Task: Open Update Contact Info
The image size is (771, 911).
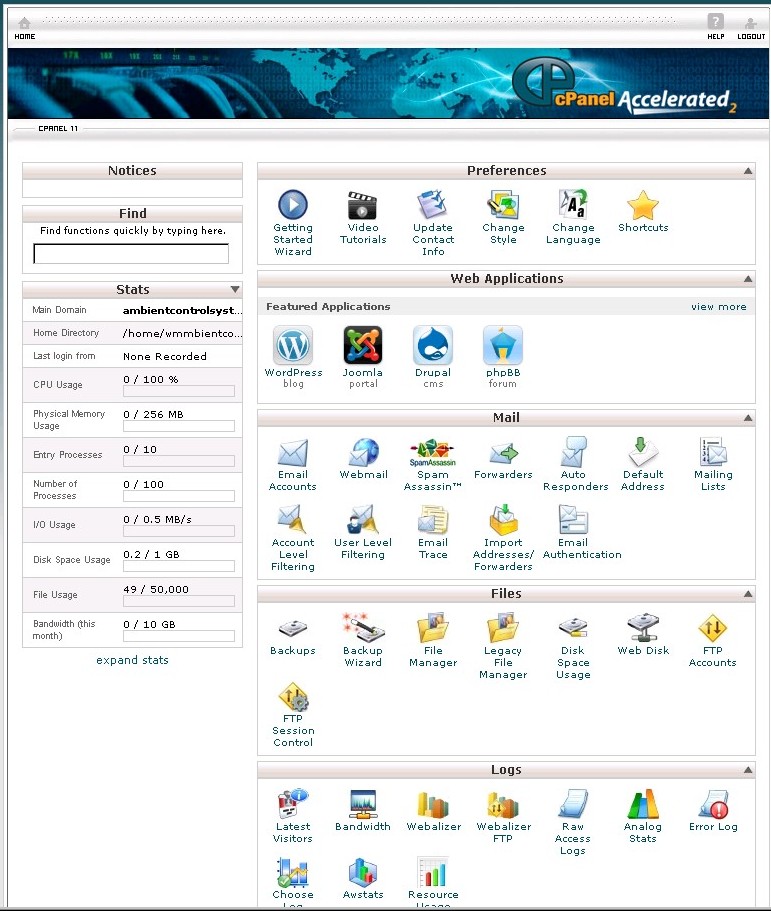Action: coord(433,223)
